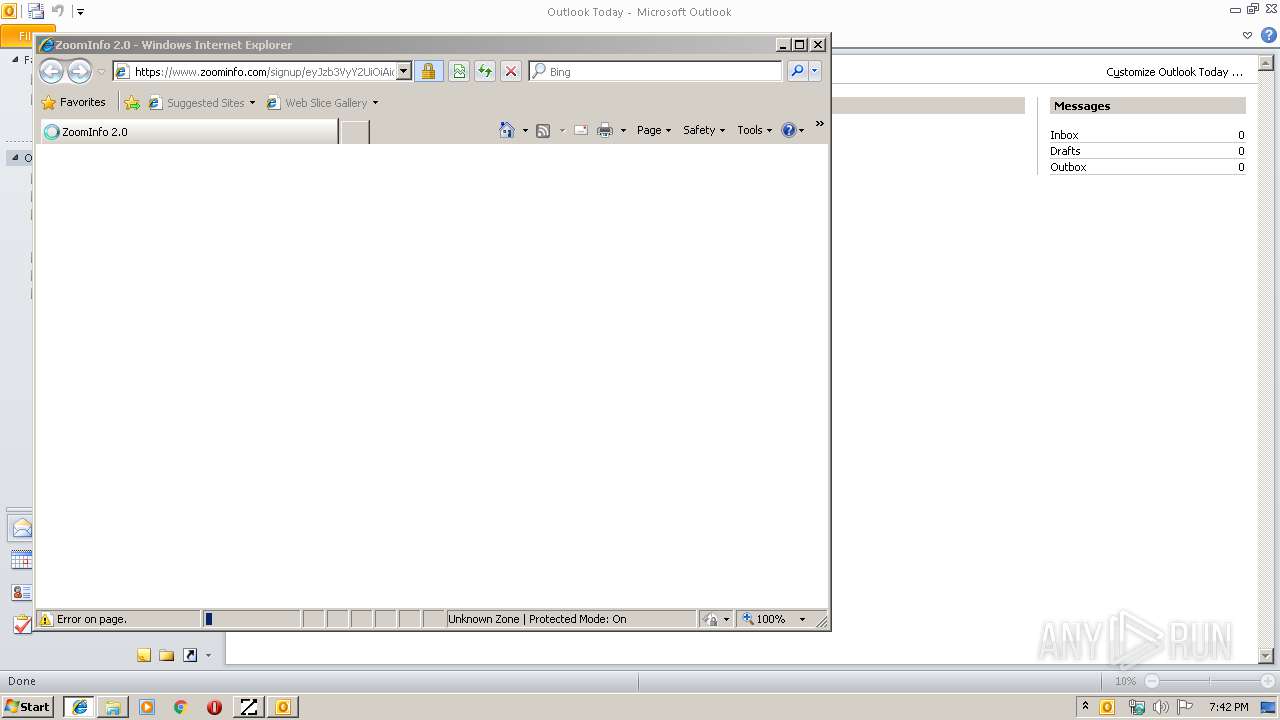Click the Read Mail envelope icon
The height and width of the screenshot is (720, 1280).
(580, 130)
